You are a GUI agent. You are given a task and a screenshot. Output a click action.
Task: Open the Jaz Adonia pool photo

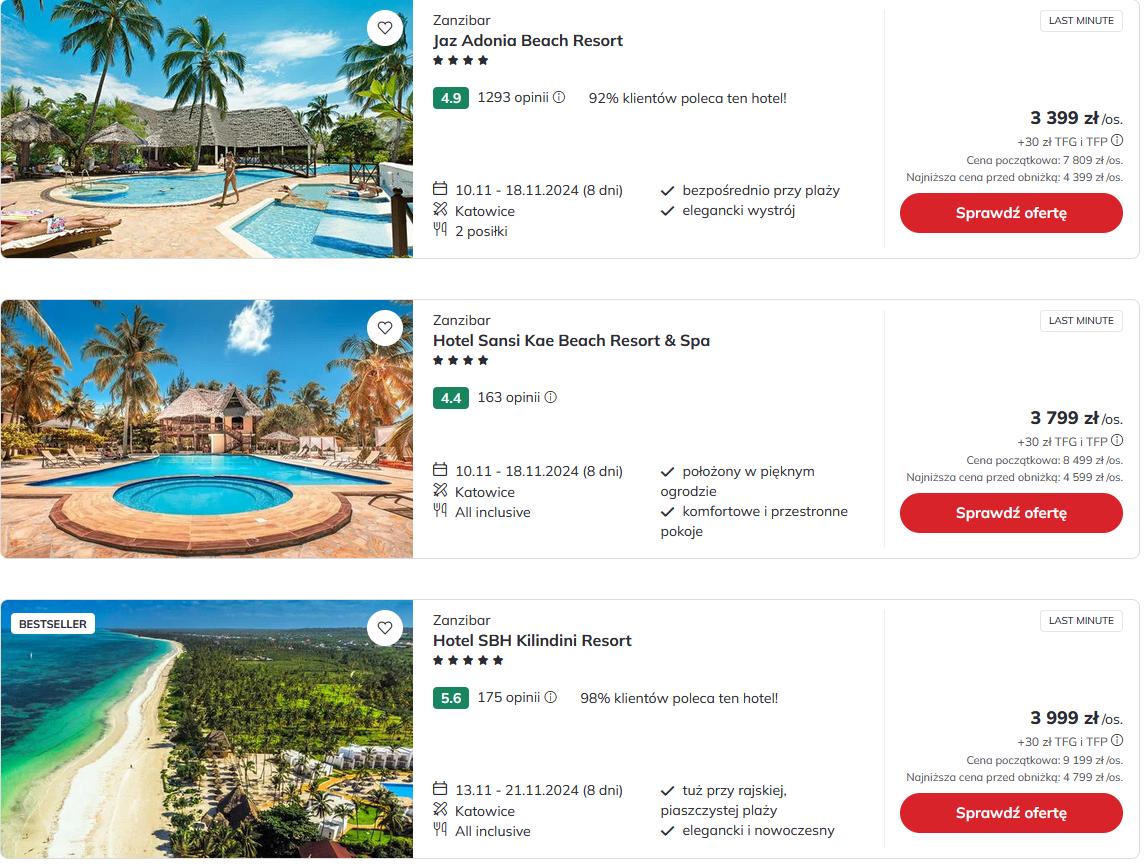(207, 129)
